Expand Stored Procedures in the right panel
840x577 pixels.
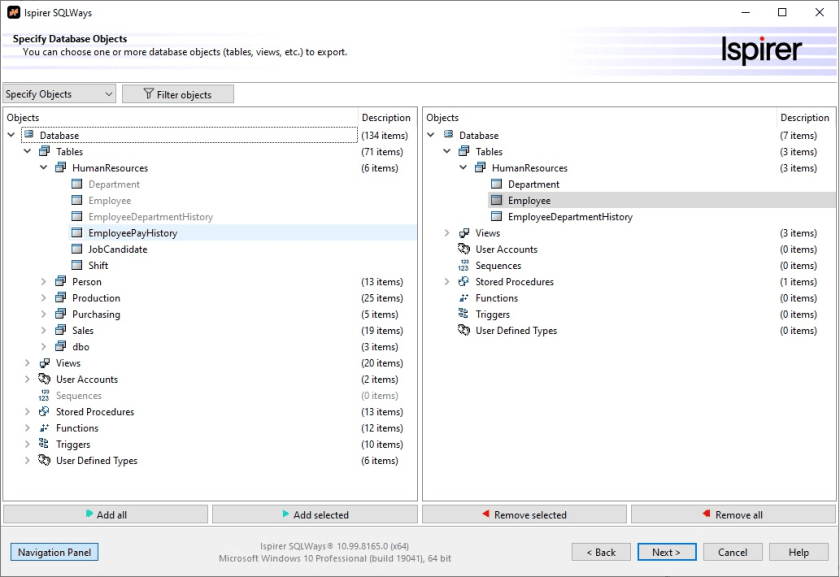click(447, 282)
